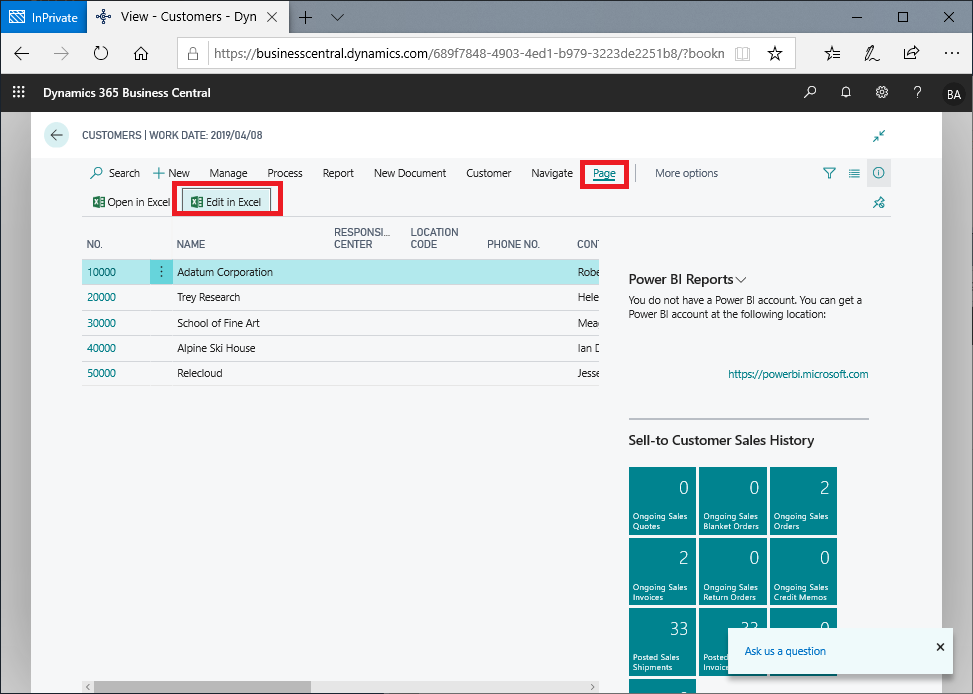Create a New customer
973x694 pixels.
[x=171, y=173]
